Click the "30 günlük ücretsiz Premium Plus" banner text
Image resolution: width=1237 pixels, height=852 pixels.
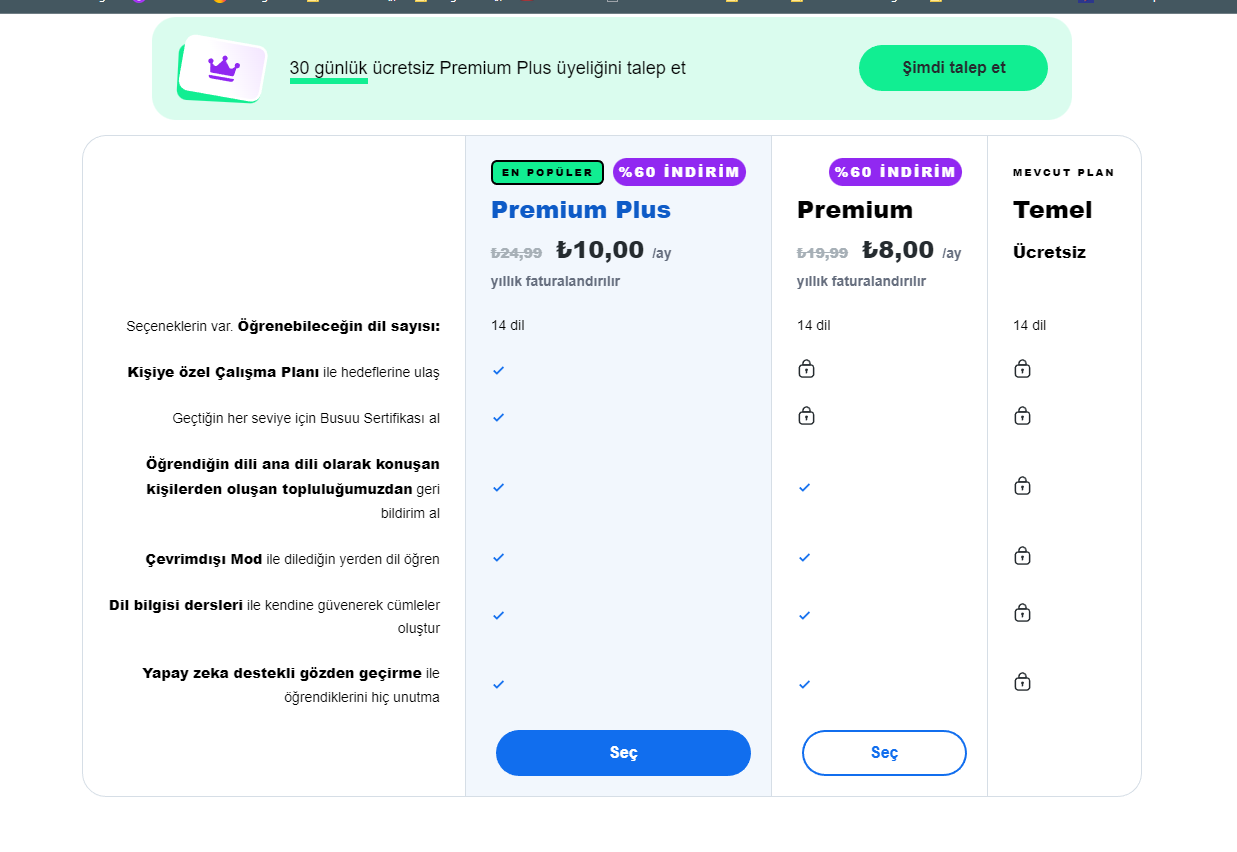[487, 68]
